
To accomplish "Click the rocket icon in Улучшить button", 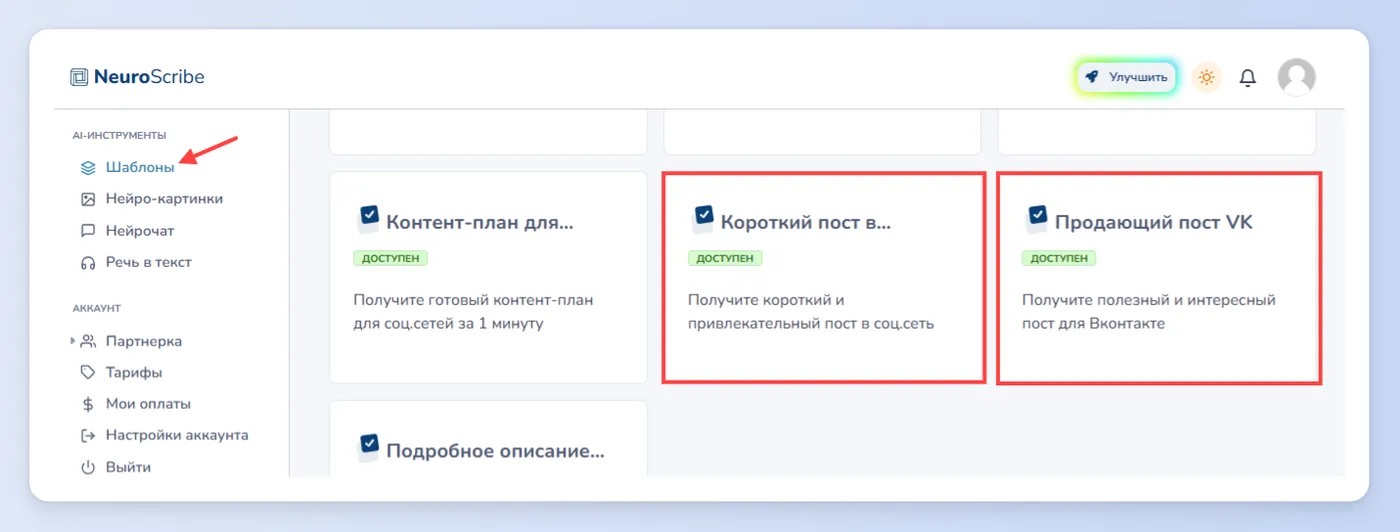I will point(1092,77).
